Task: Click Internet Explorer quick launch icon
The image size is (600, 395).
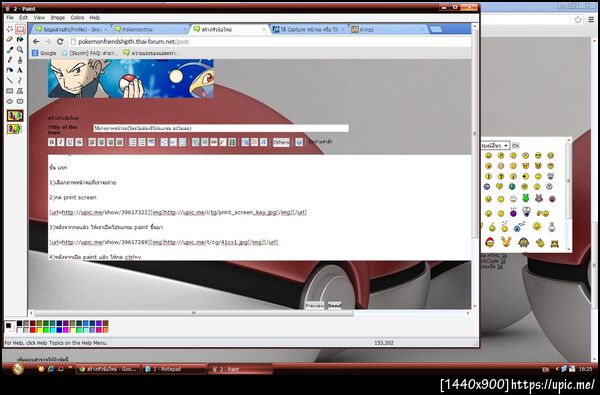Action: coord(51,369)
